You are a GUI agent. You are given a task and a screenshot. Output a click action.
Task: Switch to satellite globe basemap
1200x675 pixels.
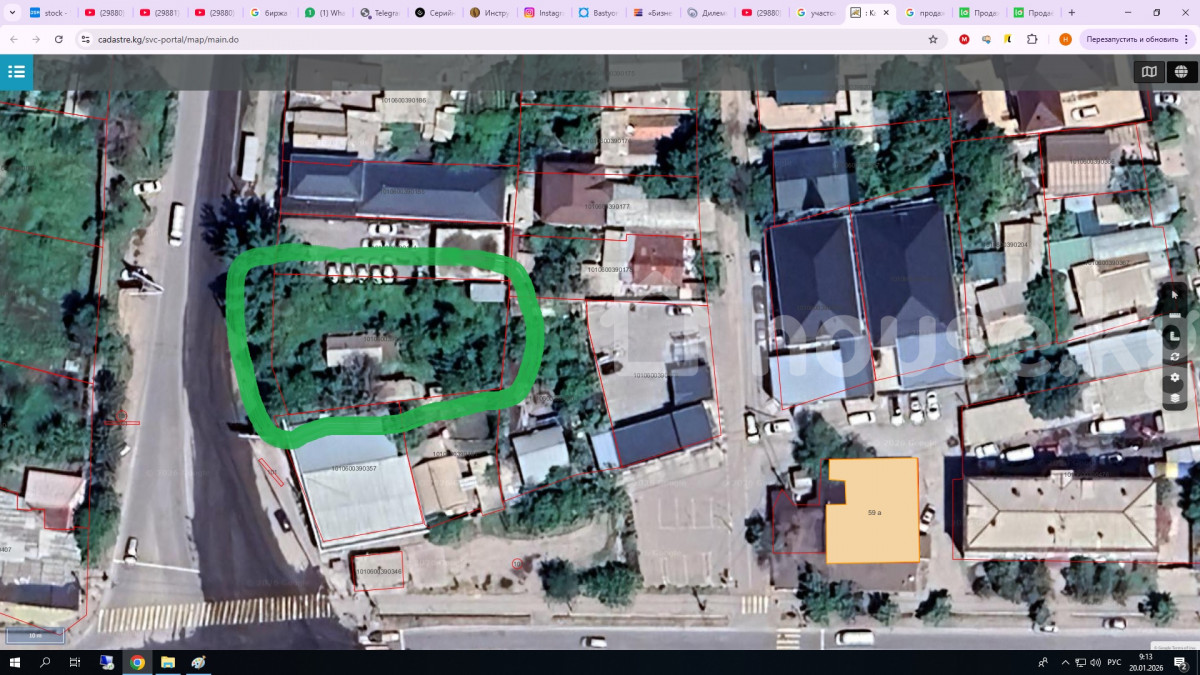tap(1182, 72)
